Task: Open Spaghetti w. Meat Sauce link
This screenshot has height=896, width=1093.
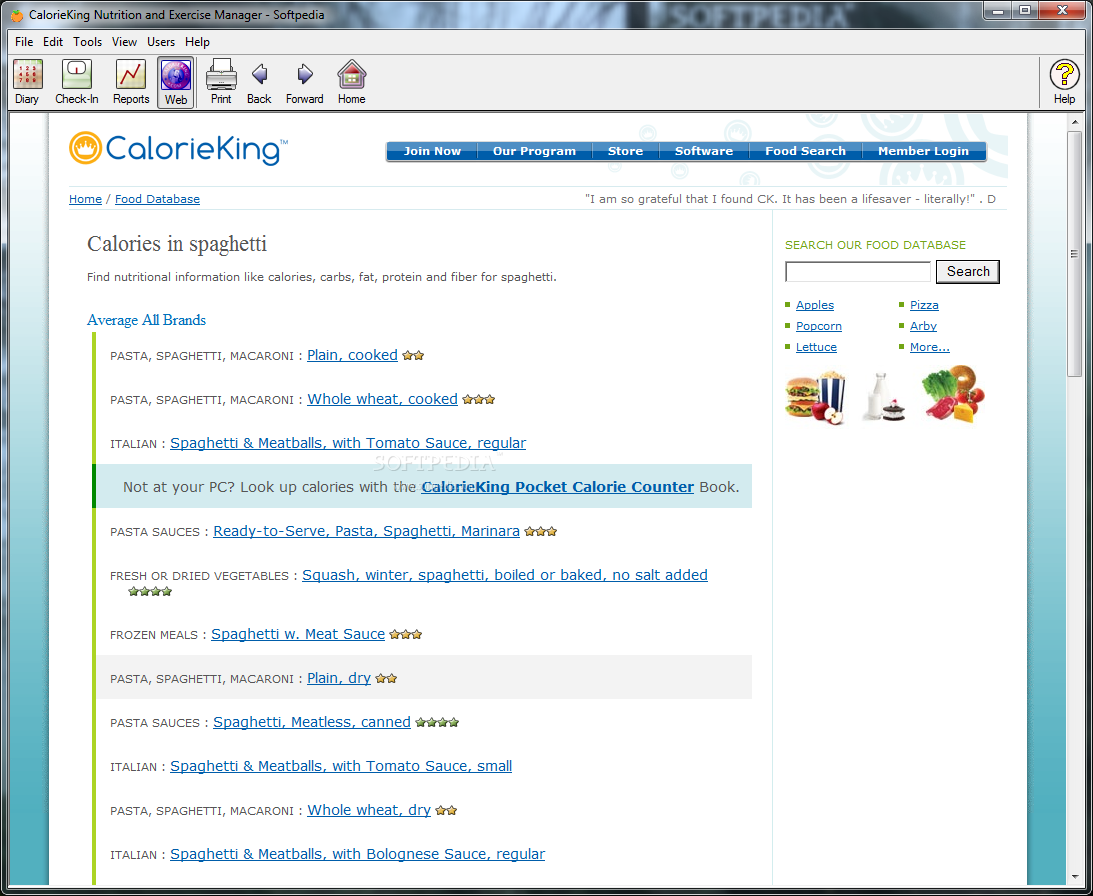Action: (298, 635)
